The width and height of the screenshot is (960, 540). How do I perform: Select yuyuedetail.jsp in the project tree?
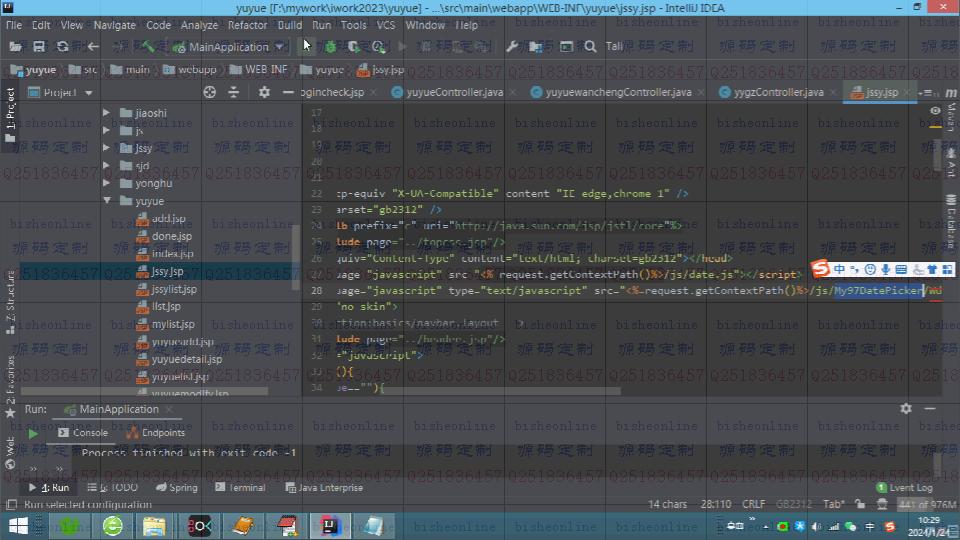(187, 359)
